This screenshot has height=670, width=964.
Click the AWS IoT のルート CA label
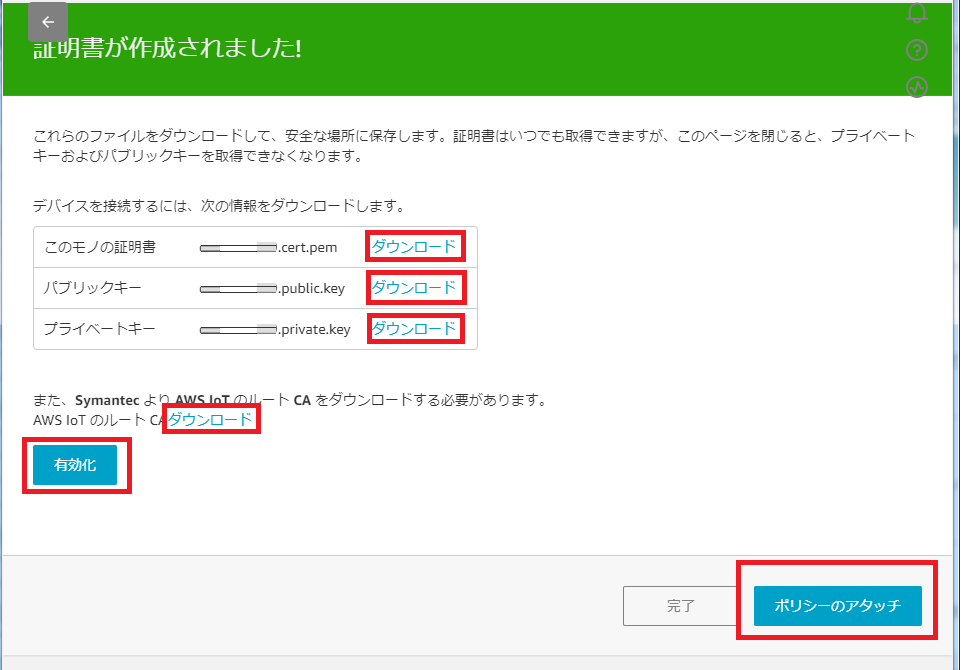tap(97, 420)
